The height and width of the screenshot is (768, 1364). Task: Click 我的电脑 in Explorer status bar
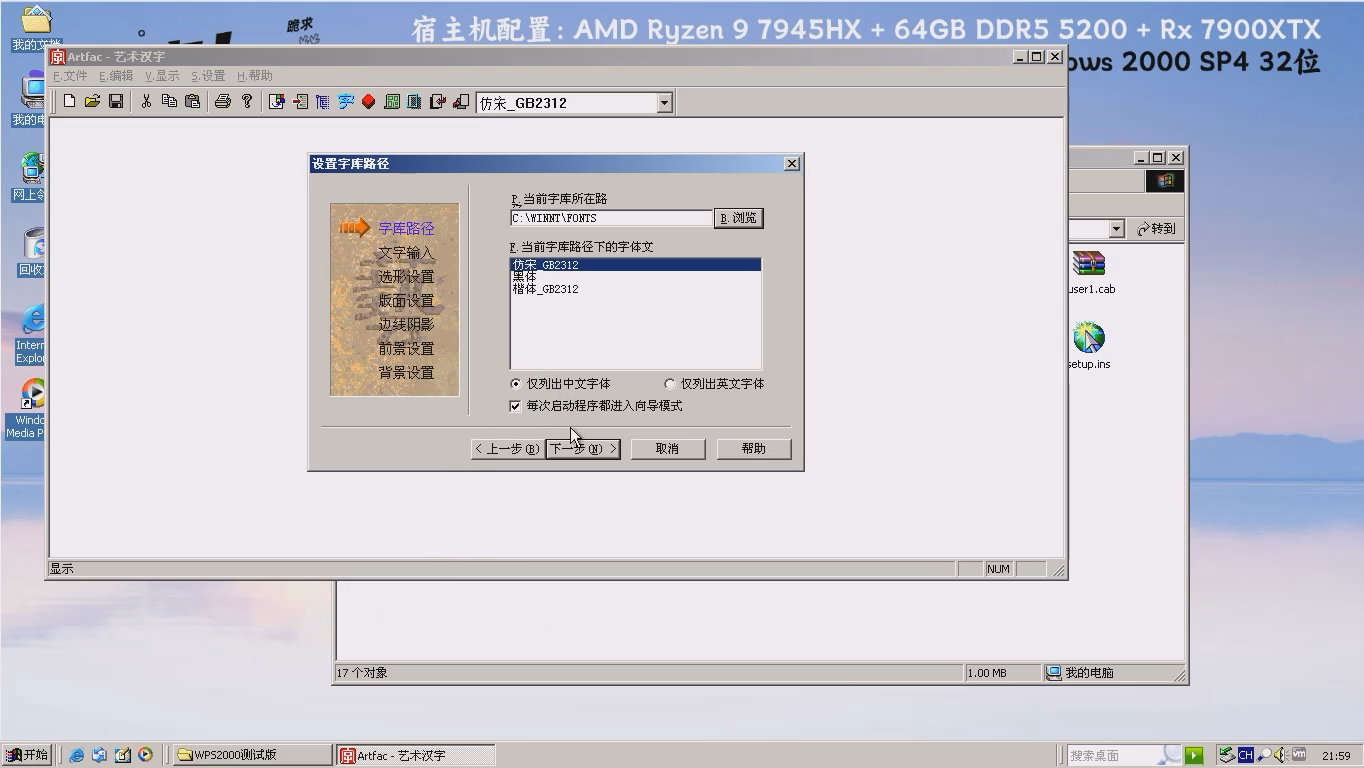tap(1089, 673)
